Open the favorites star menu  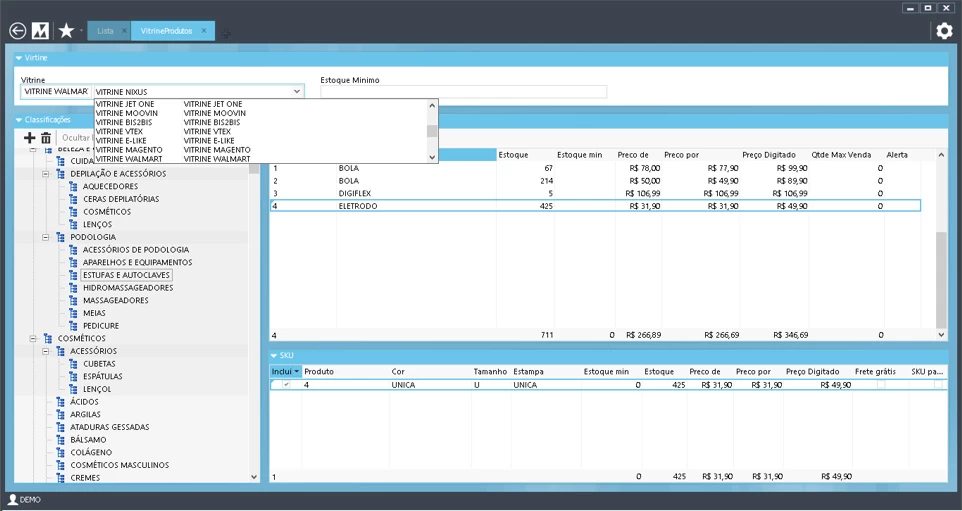66,31
